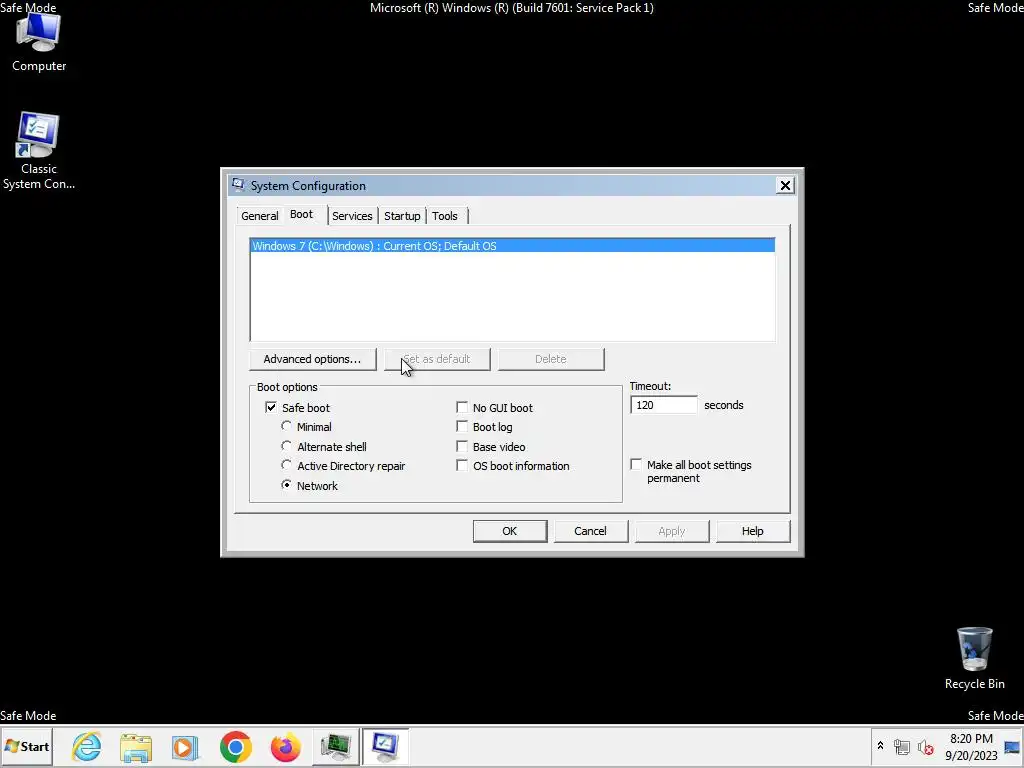Open Advanced options dialog
Screen dimensions: 1024x768
pos(312,359)
